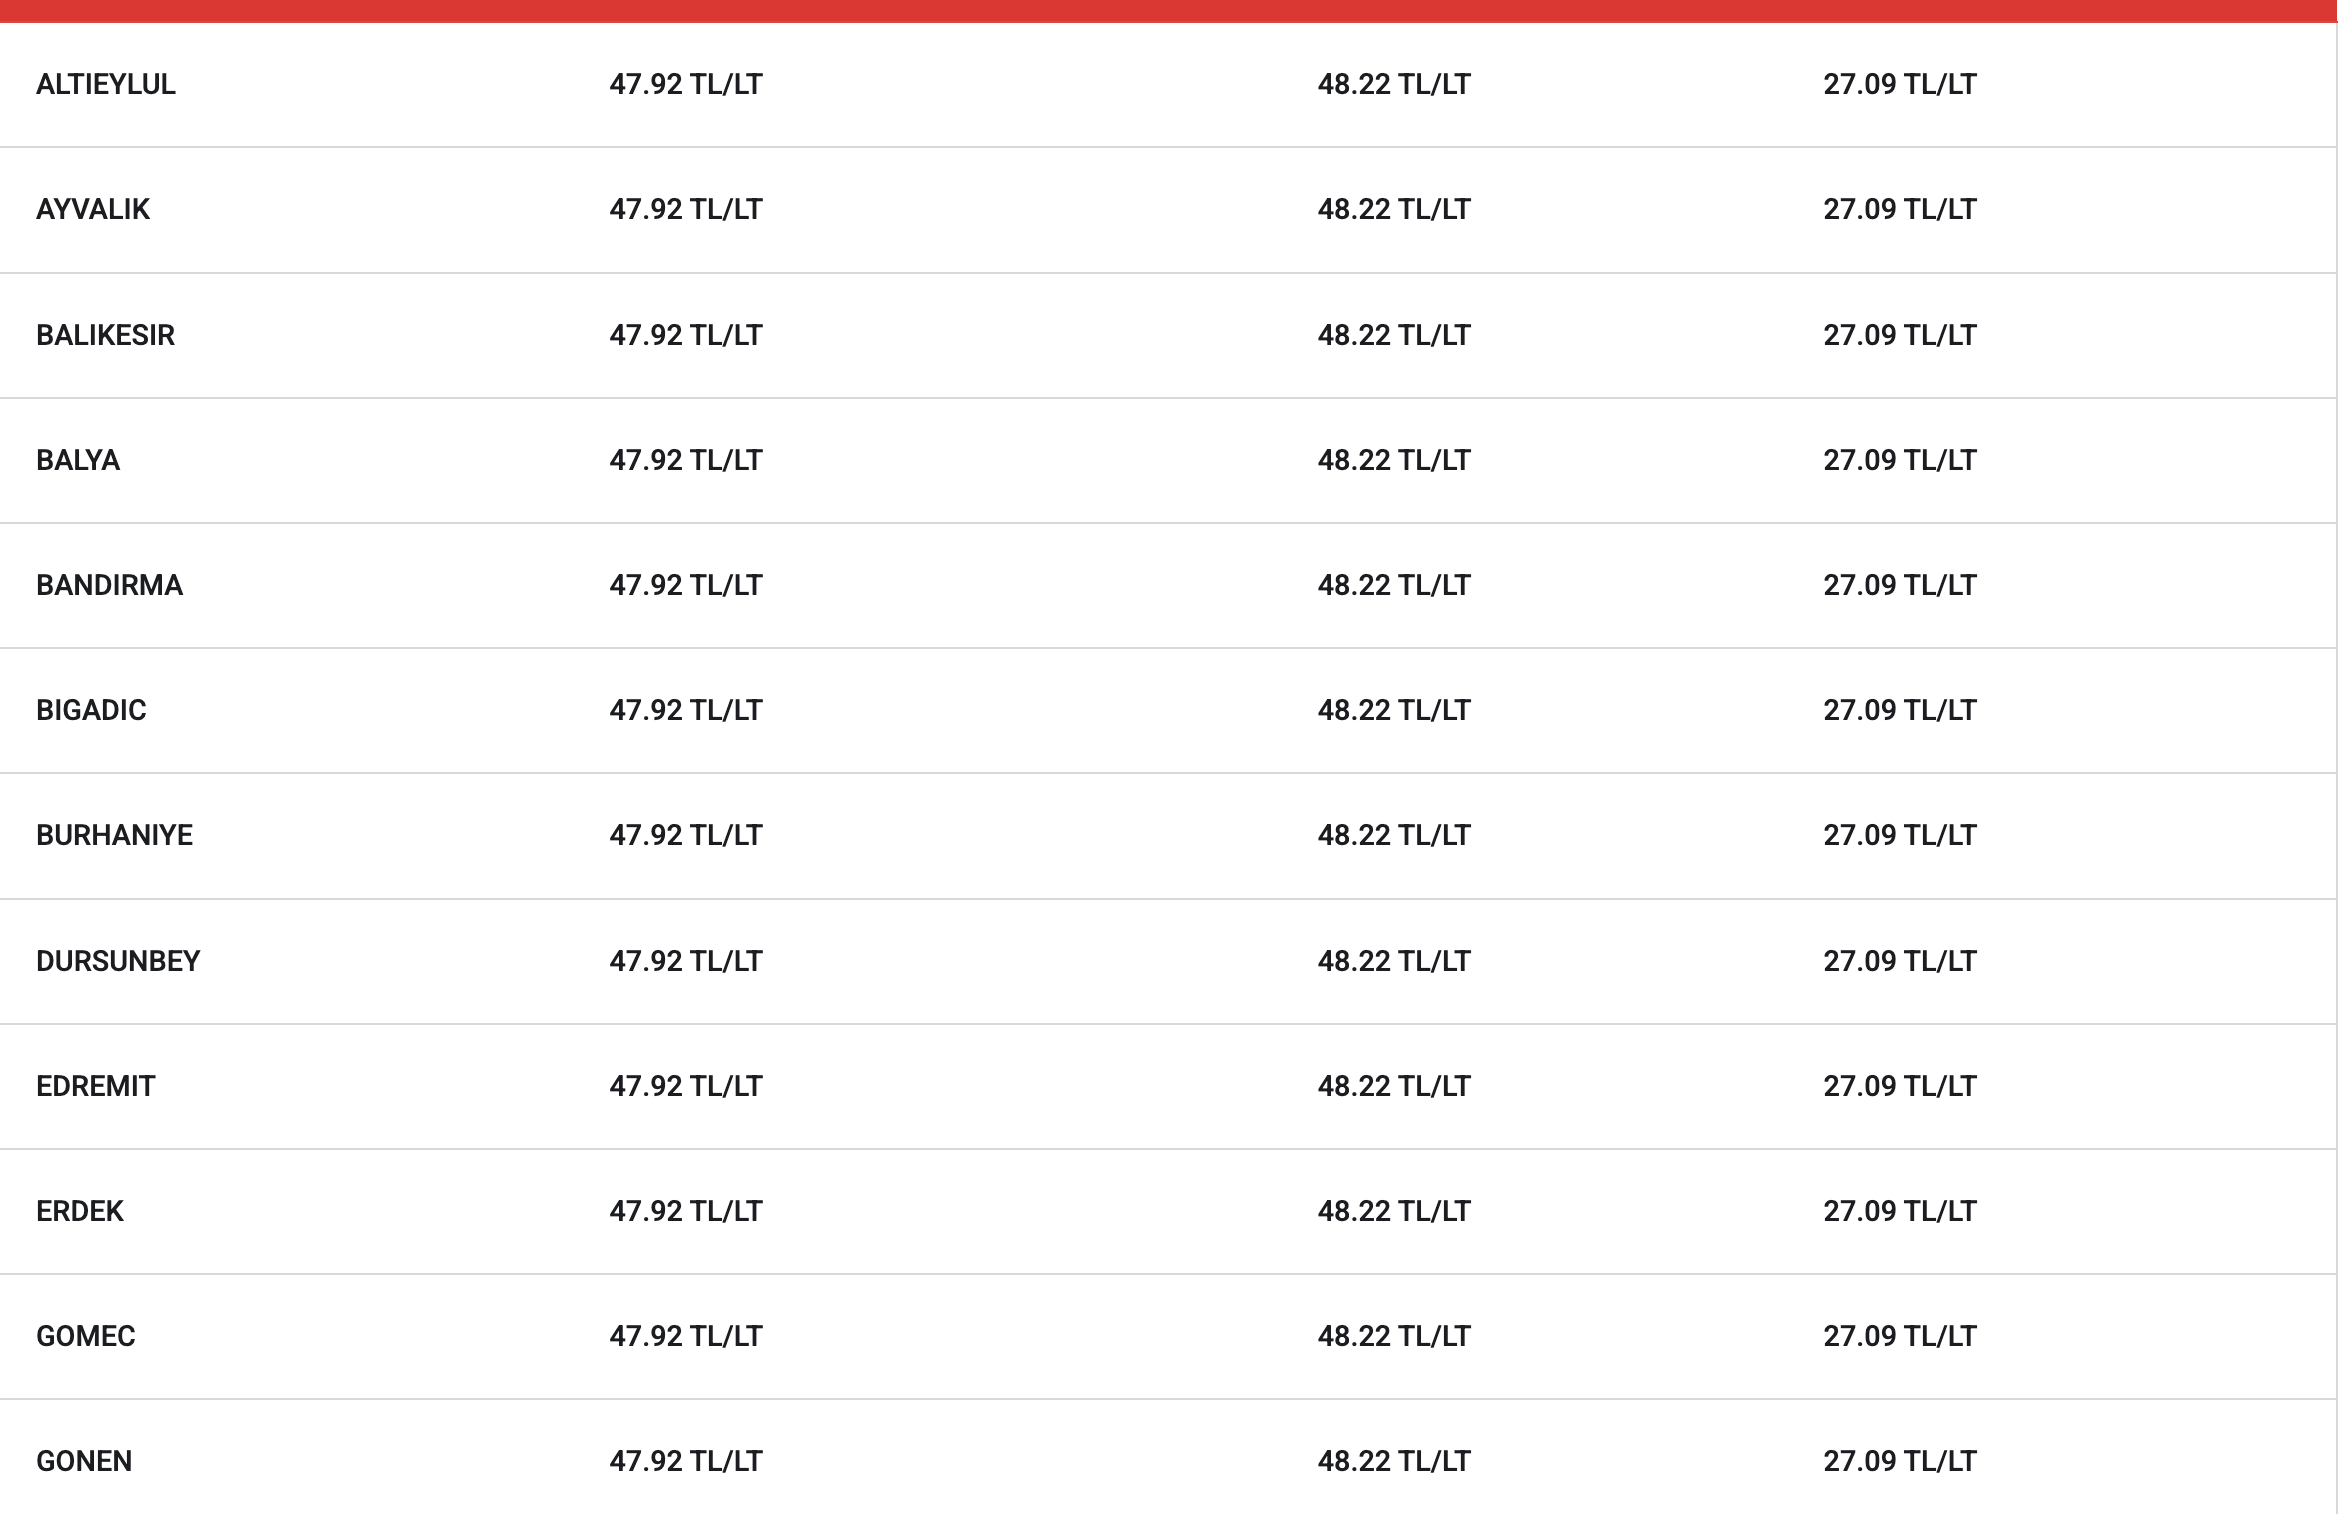The image size is (2340, 1514).
Task: Click the ERDEK district name
Action: click(80, 1211)
